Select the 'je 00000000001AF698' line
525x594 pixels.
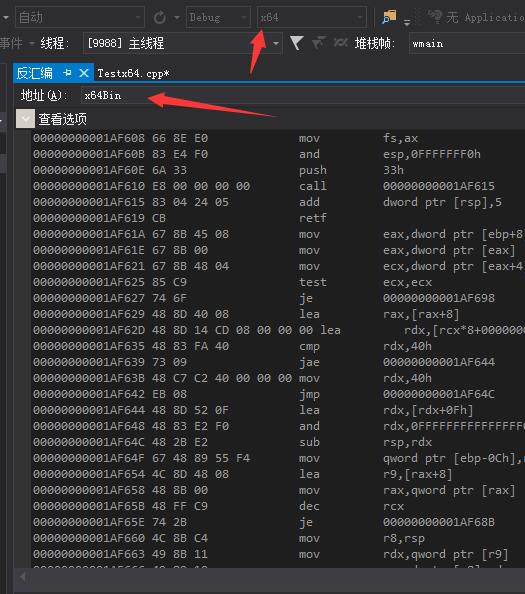point(278,298)
